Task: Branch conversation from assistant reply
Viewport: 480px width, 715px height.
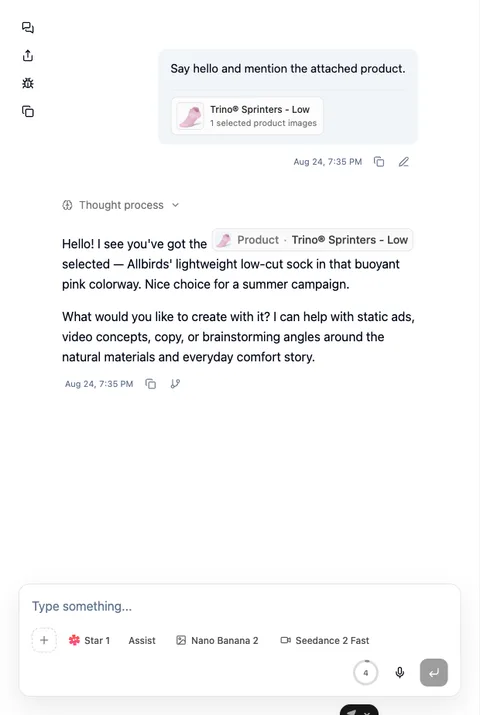Action: point(175,384)
